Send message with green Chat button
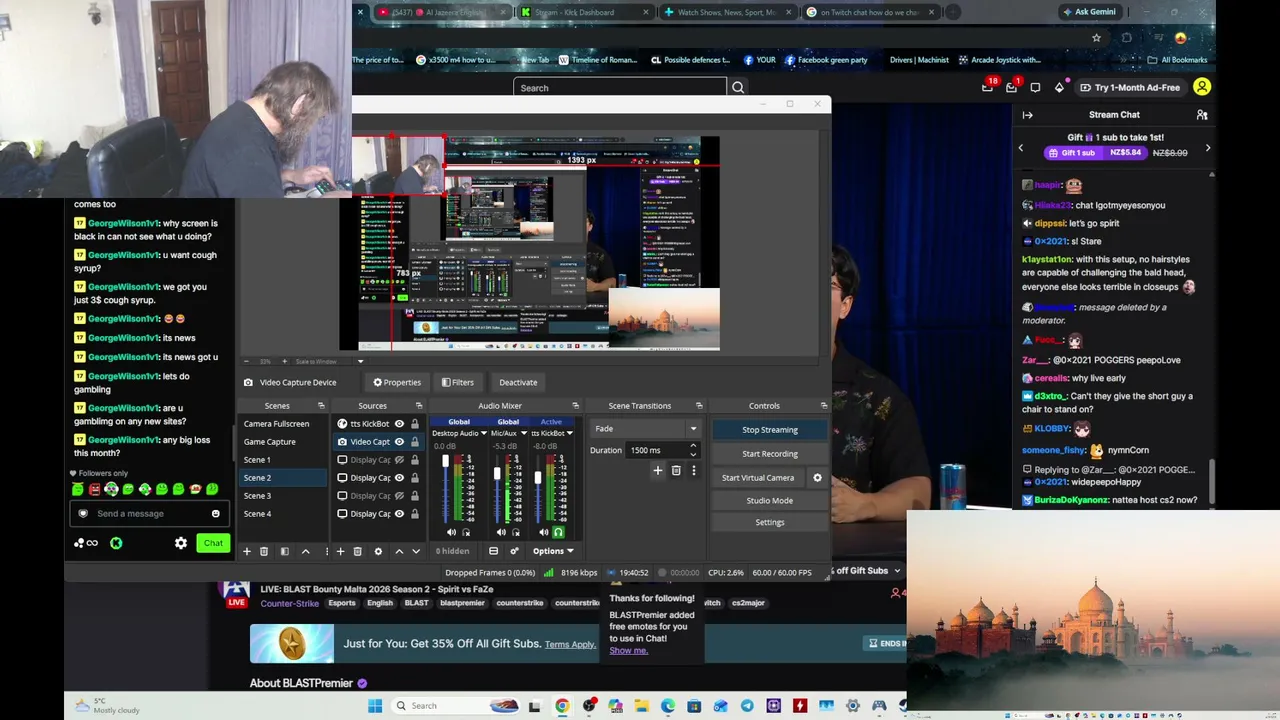The width and height of the screenshot is (1280, 720). (213, 543)
